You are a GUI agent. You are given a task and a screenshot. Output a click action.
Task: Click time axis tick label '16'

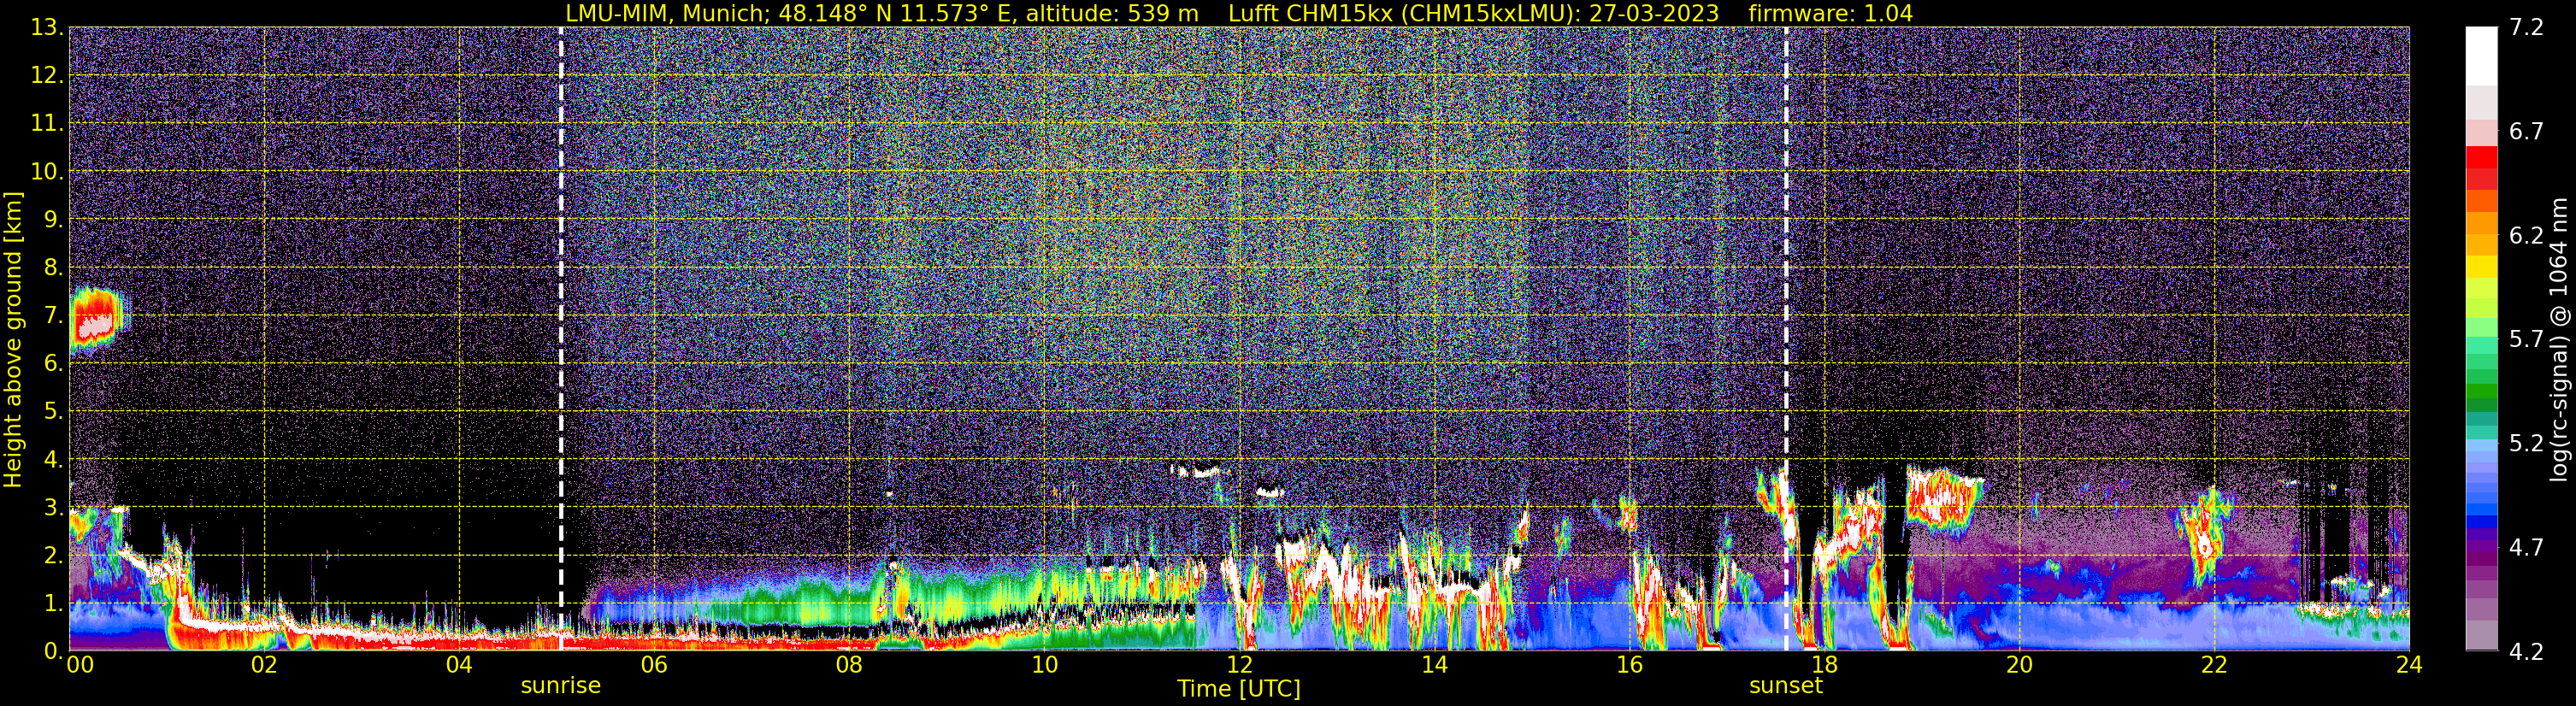click(1629, 665)
